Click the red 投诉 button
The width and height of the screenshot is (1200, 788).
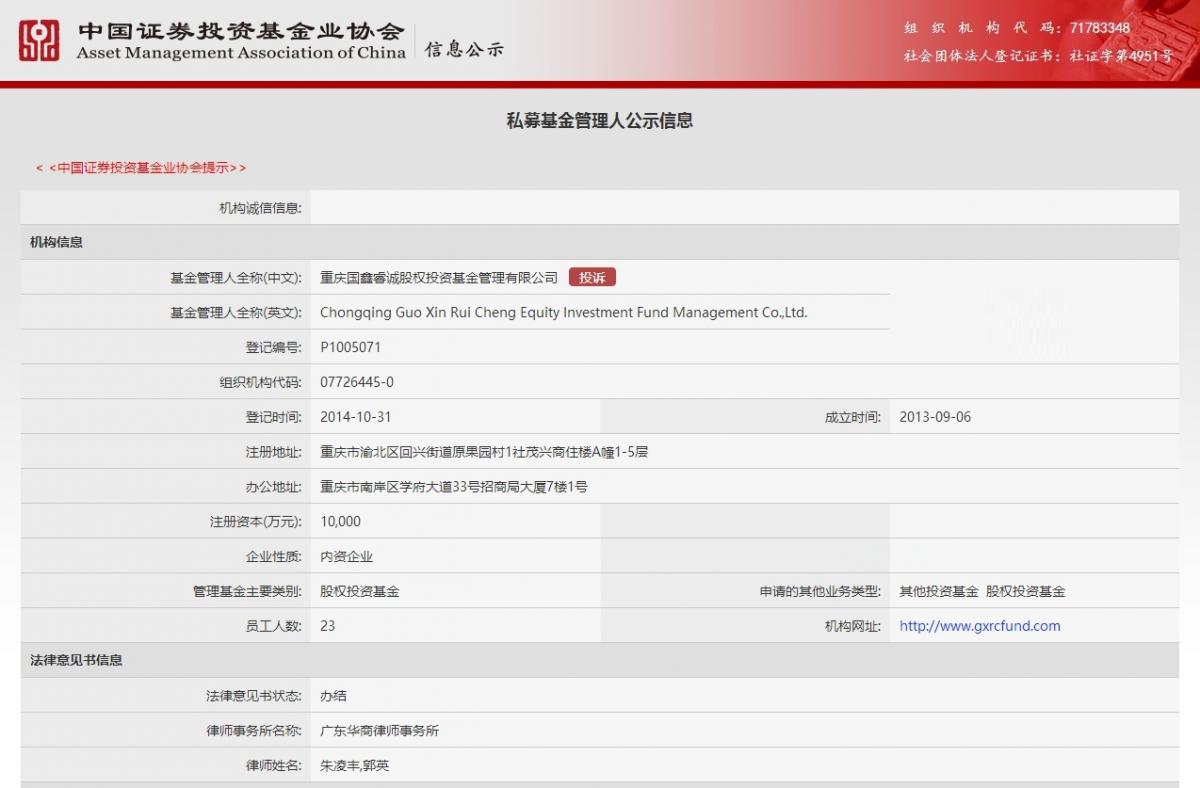[592, 277]
